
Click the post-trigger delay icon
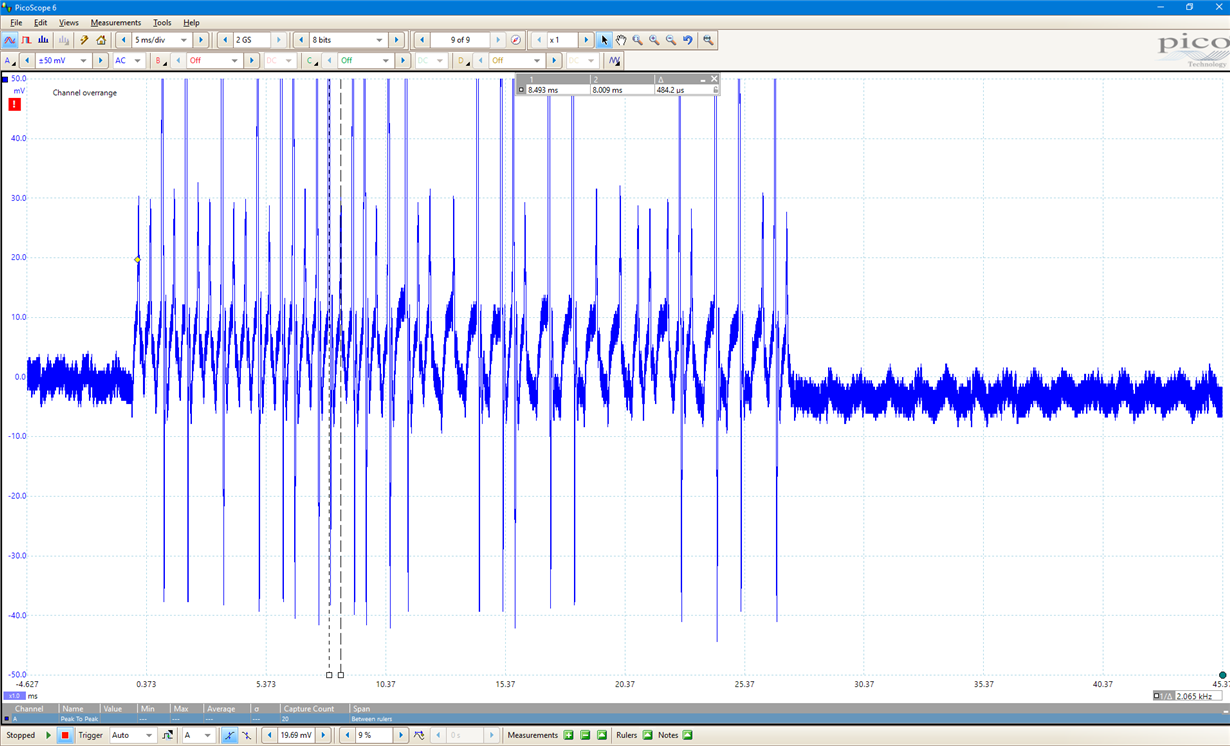(419, 735)
